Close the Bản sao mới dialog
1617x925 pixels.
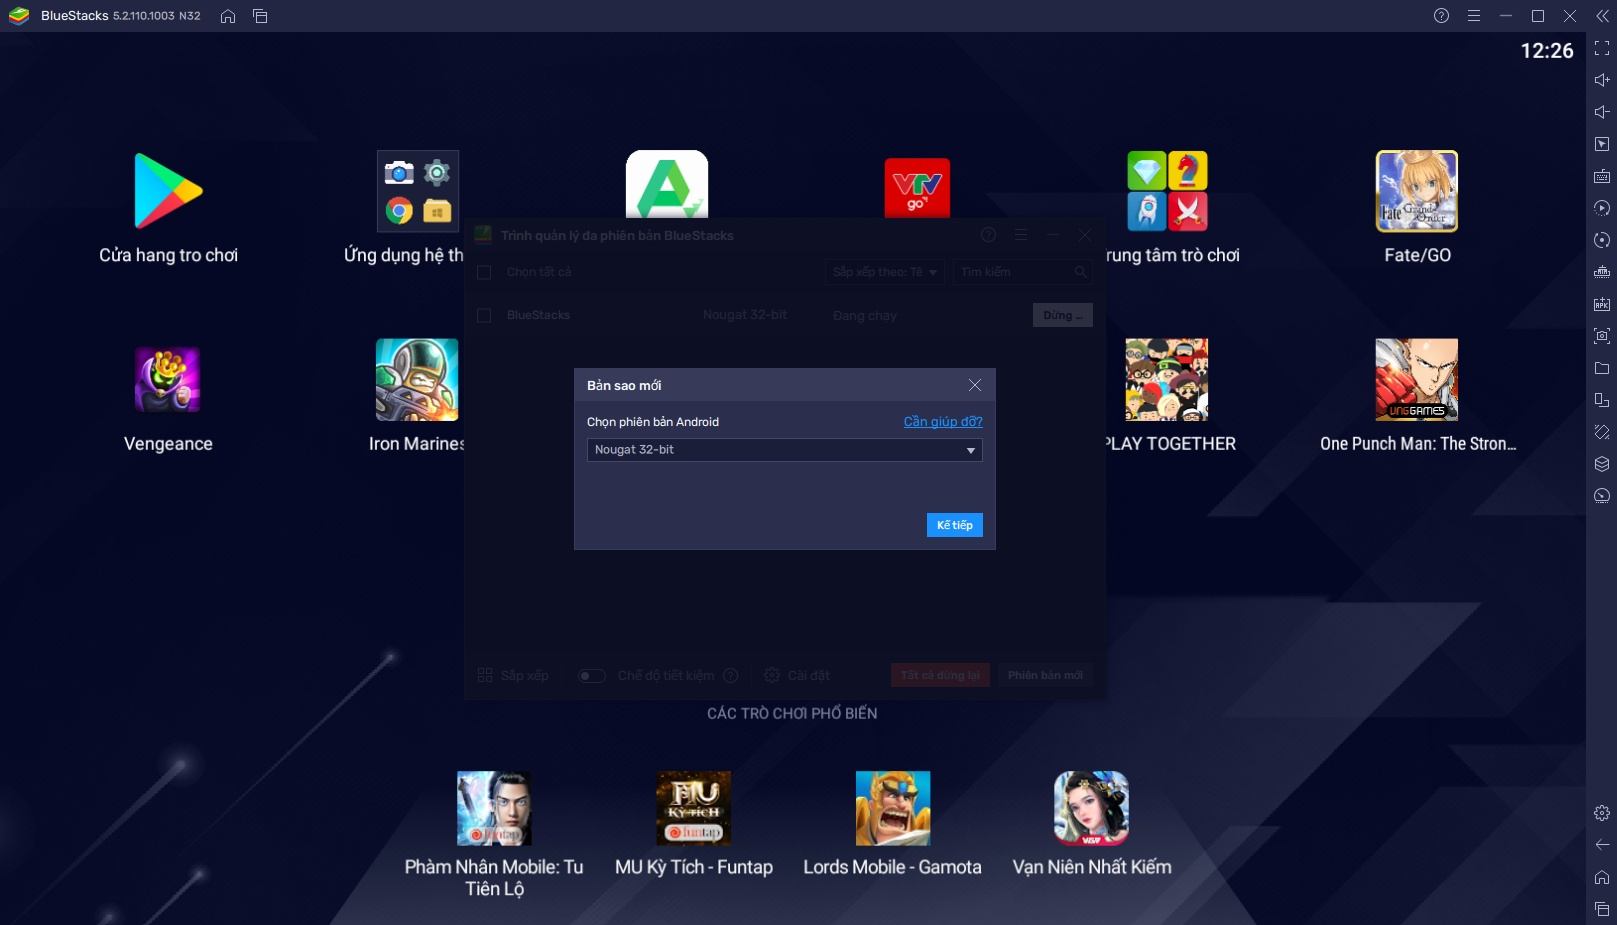(x=975, y=385)
